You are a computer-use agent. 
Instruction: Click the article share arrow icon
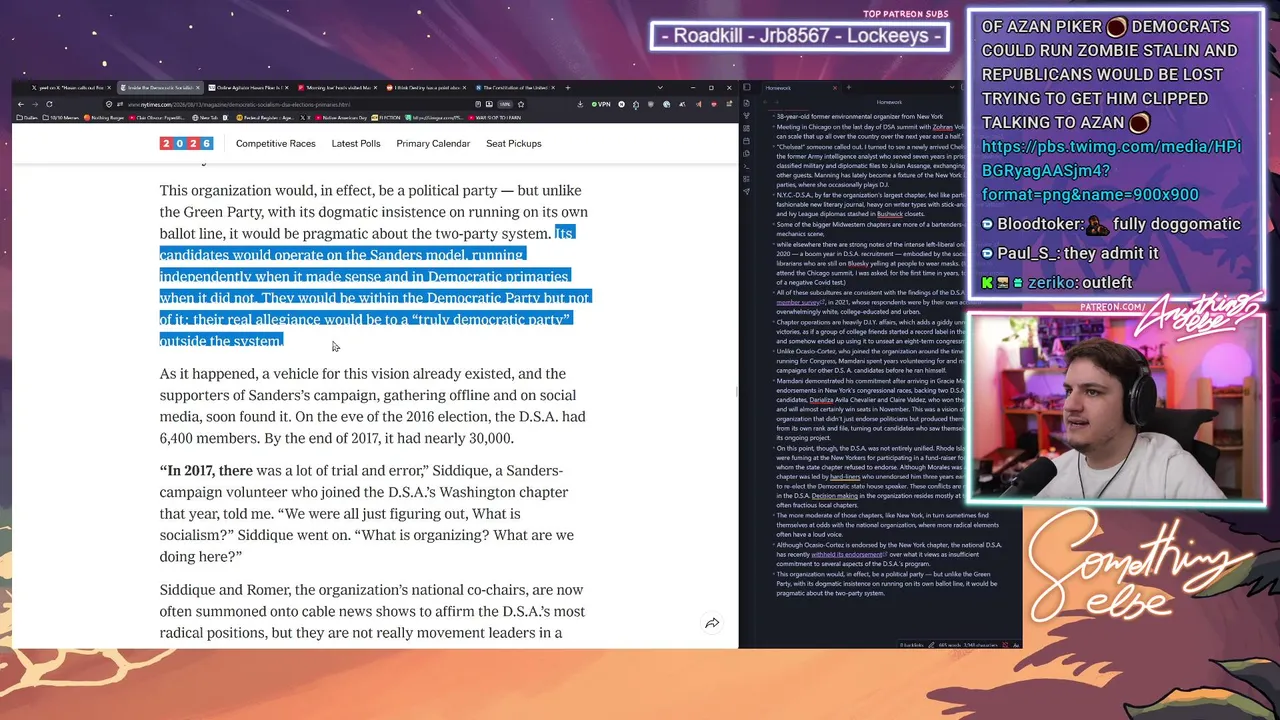[x=712, y=623]
